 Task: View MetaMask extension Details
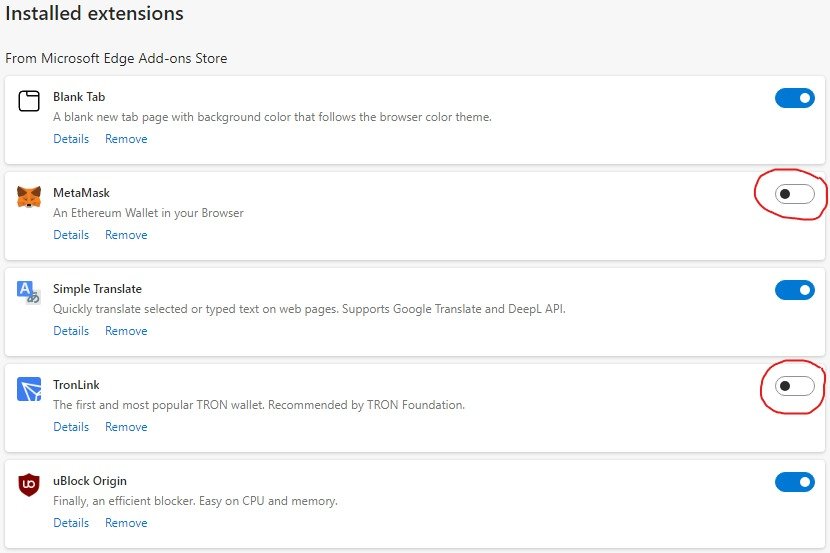71,234
